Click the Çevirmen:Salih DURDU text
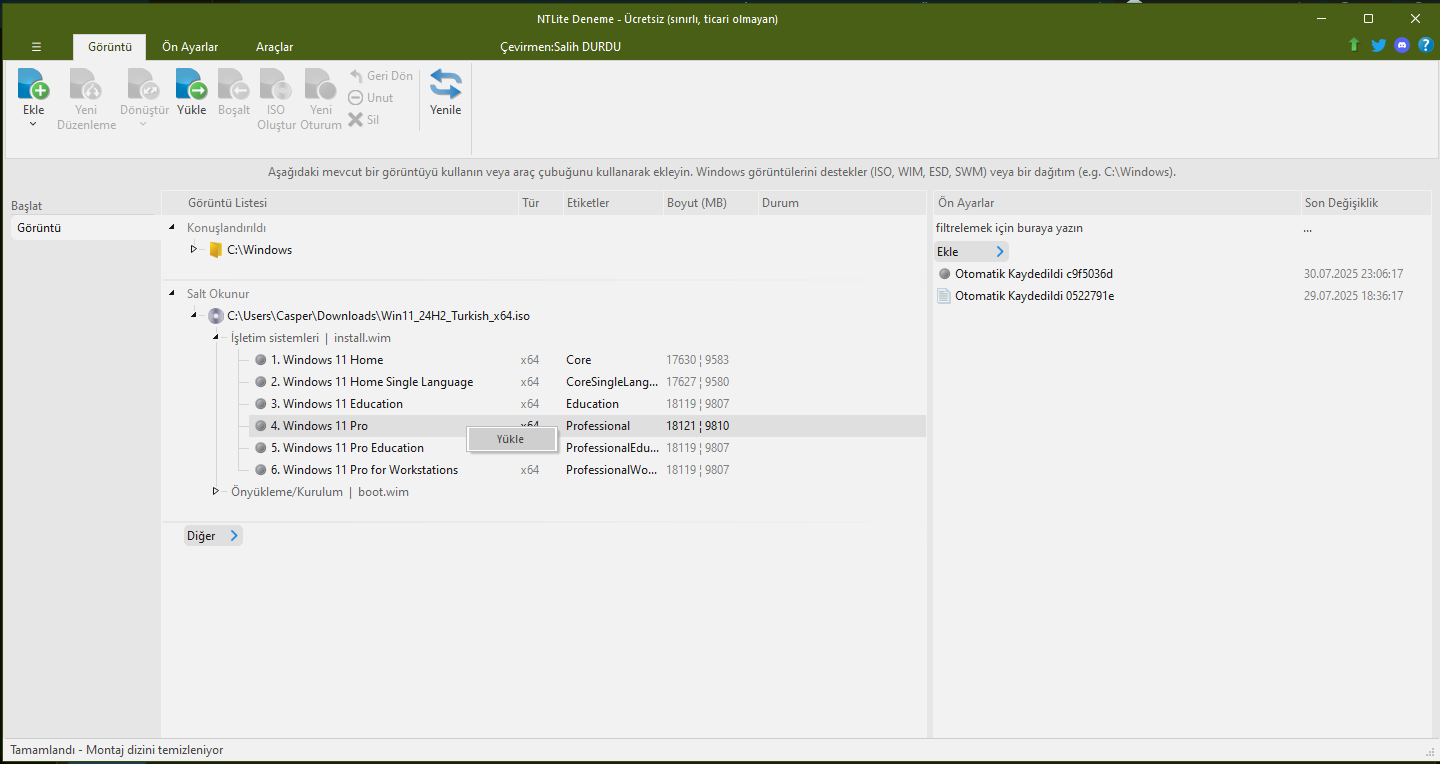Screen dimensions: 1440x764 (560, 47)
